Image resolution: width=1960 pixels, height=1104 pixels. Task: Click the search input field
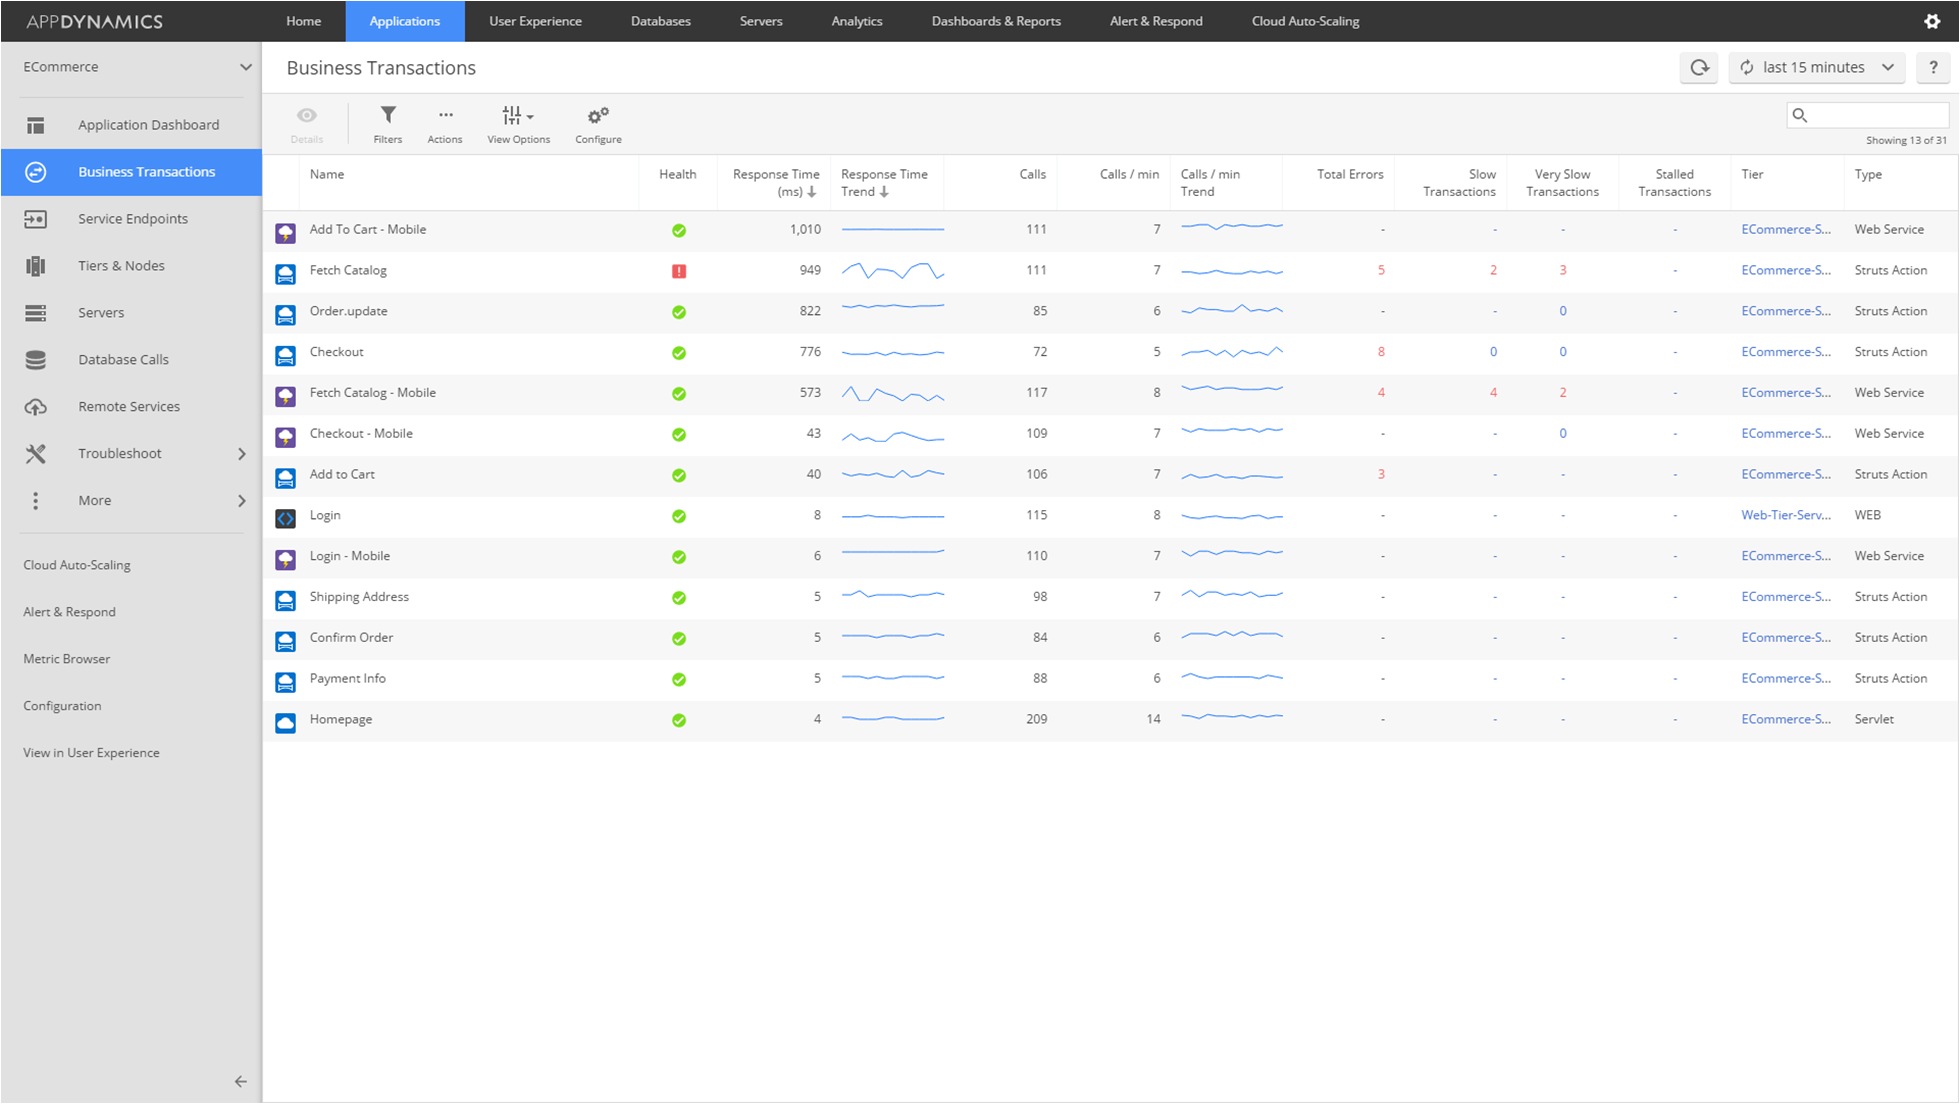point(1875,116)
